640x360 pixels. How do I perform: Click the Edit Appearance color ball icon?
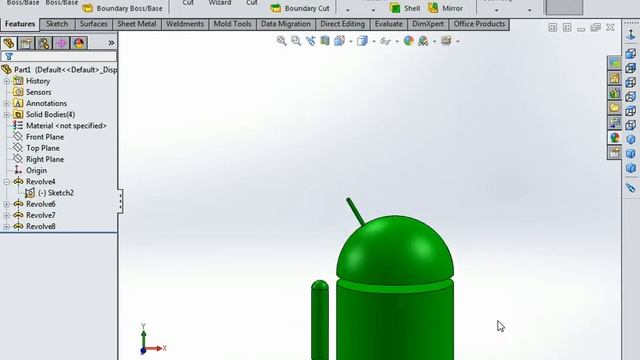tap(409, 41)
